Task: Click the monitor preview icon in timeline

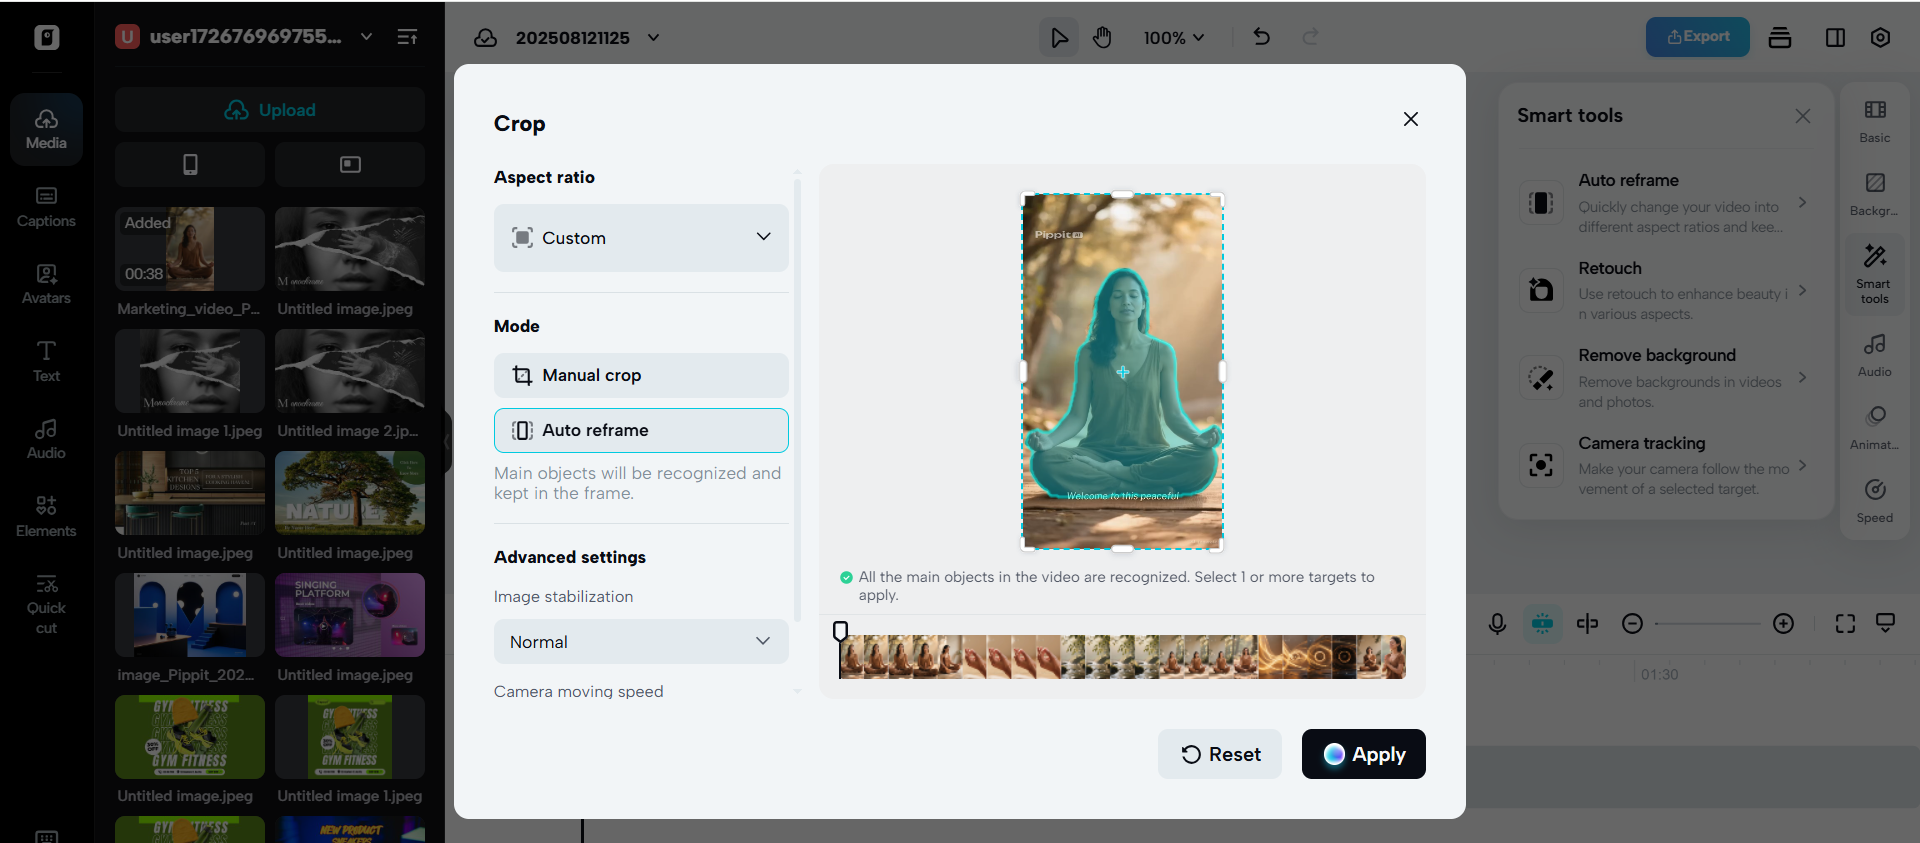Action: [1886, 623]
